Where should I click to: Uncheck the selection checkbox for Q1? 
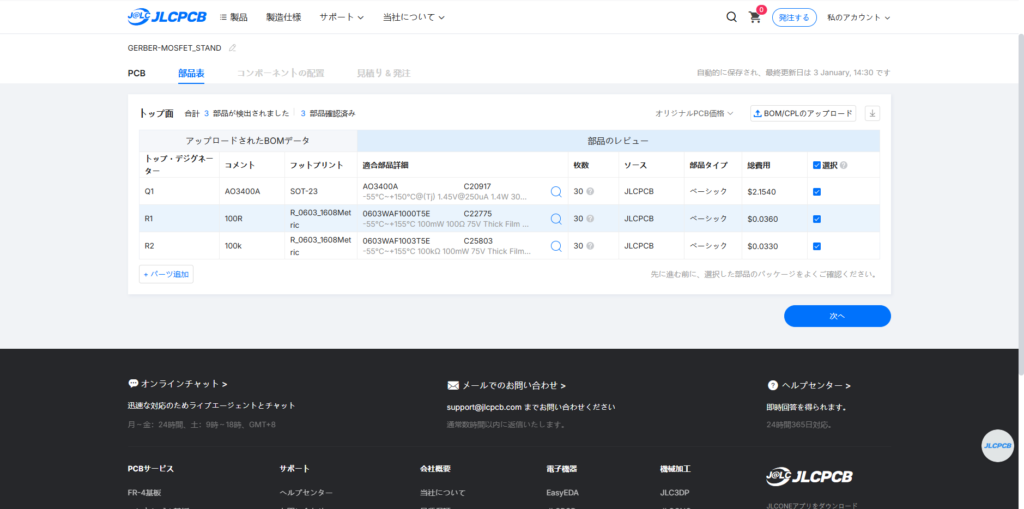point(817,191)
